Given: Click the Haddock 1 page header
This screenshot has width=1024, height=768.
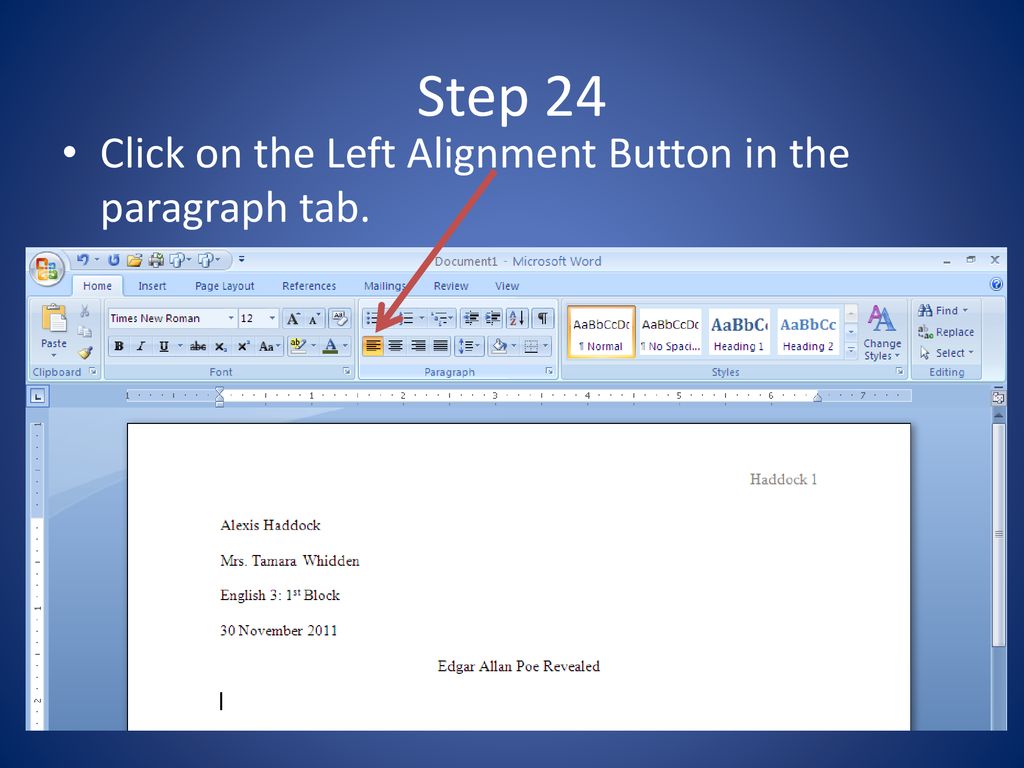Looking at the screenshot, I should (783, 479).
